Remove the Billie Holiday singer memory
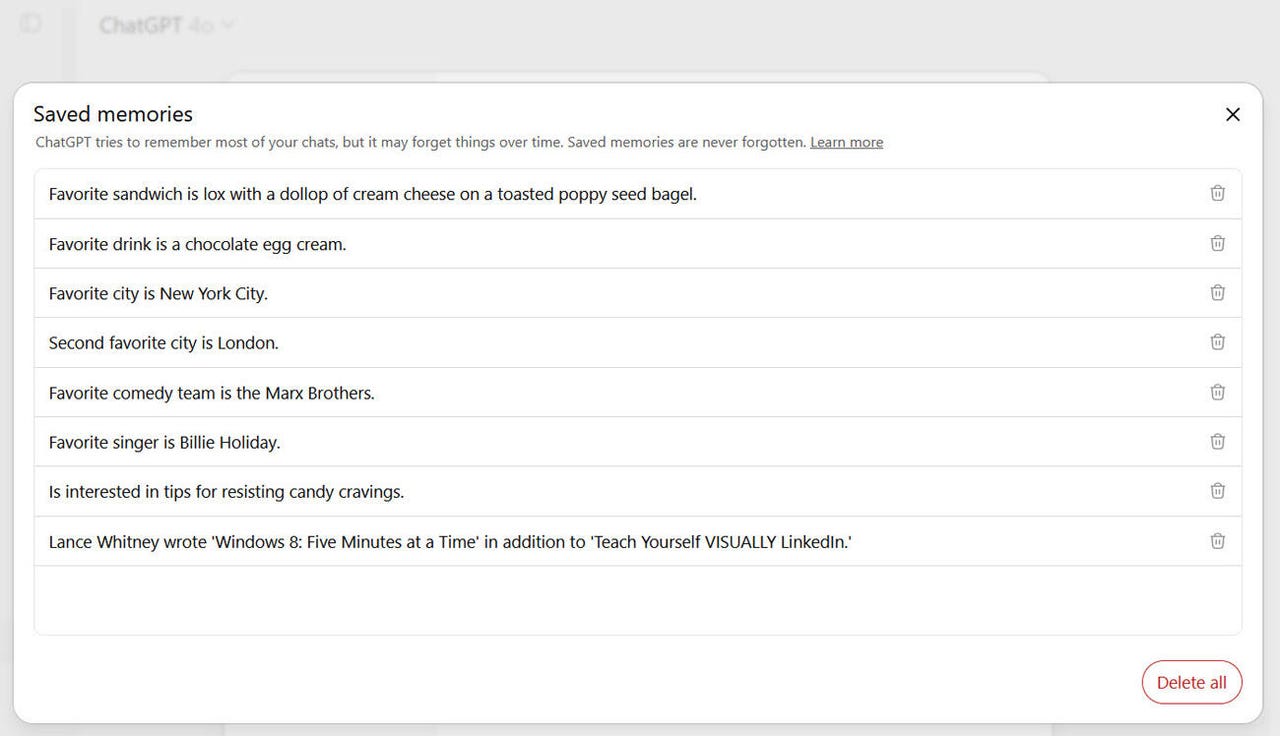 1217,441
